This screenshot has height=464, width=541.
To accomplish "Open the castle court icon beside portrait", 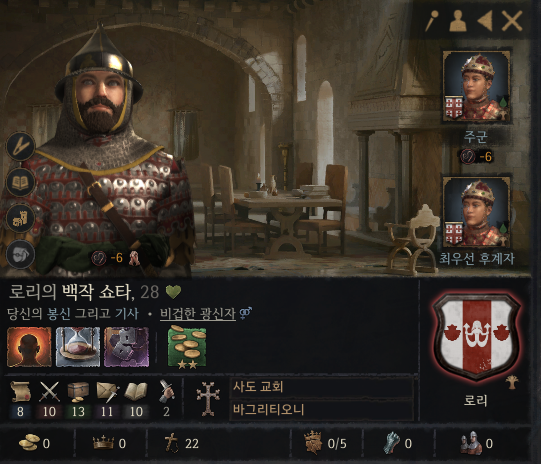I will (x=20, y=218).
